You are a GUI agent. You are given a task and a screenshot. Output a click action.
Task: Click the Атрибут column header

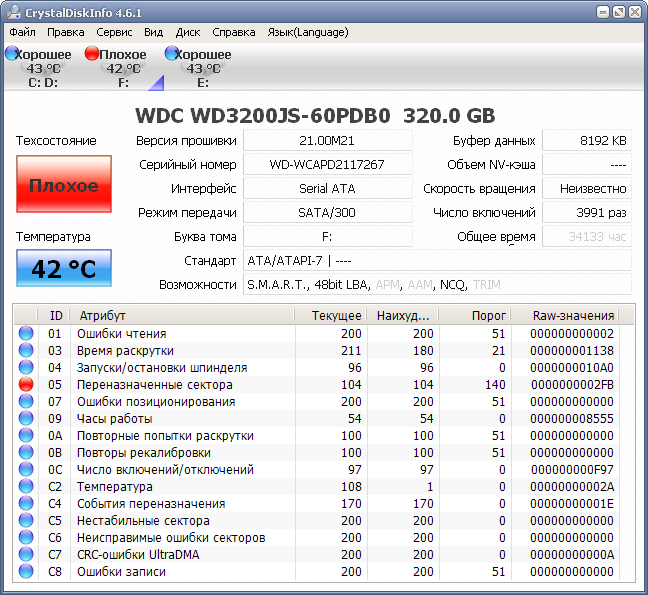[182, 315]
